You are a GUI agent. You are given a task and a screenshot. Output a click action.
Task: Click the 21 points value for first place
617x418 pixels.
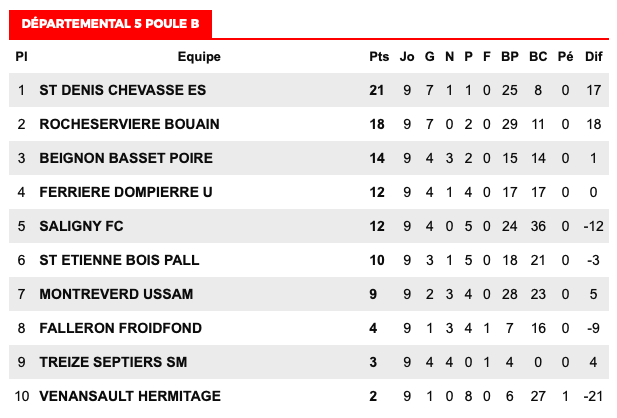[377, 90]
